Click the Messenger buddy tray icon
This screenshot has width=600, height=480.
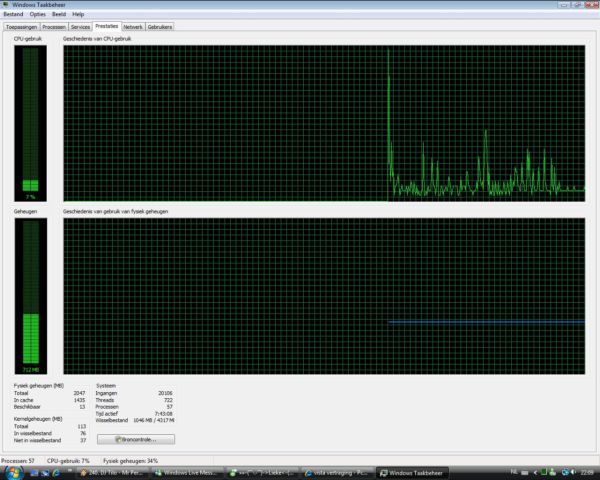[553, 472]
